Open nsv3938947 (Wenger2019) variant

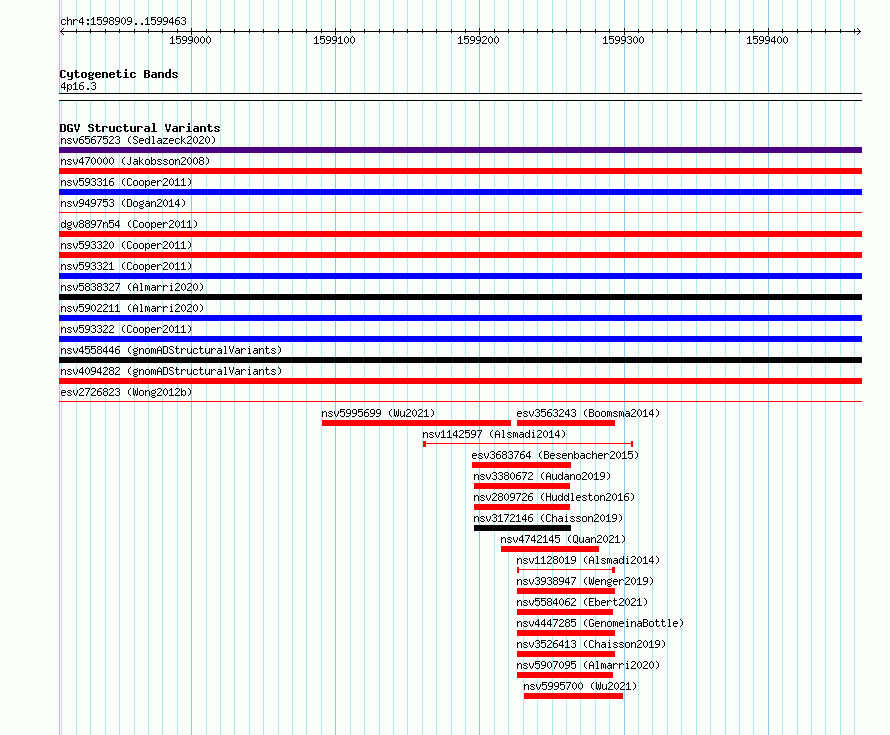pos(585,581)
